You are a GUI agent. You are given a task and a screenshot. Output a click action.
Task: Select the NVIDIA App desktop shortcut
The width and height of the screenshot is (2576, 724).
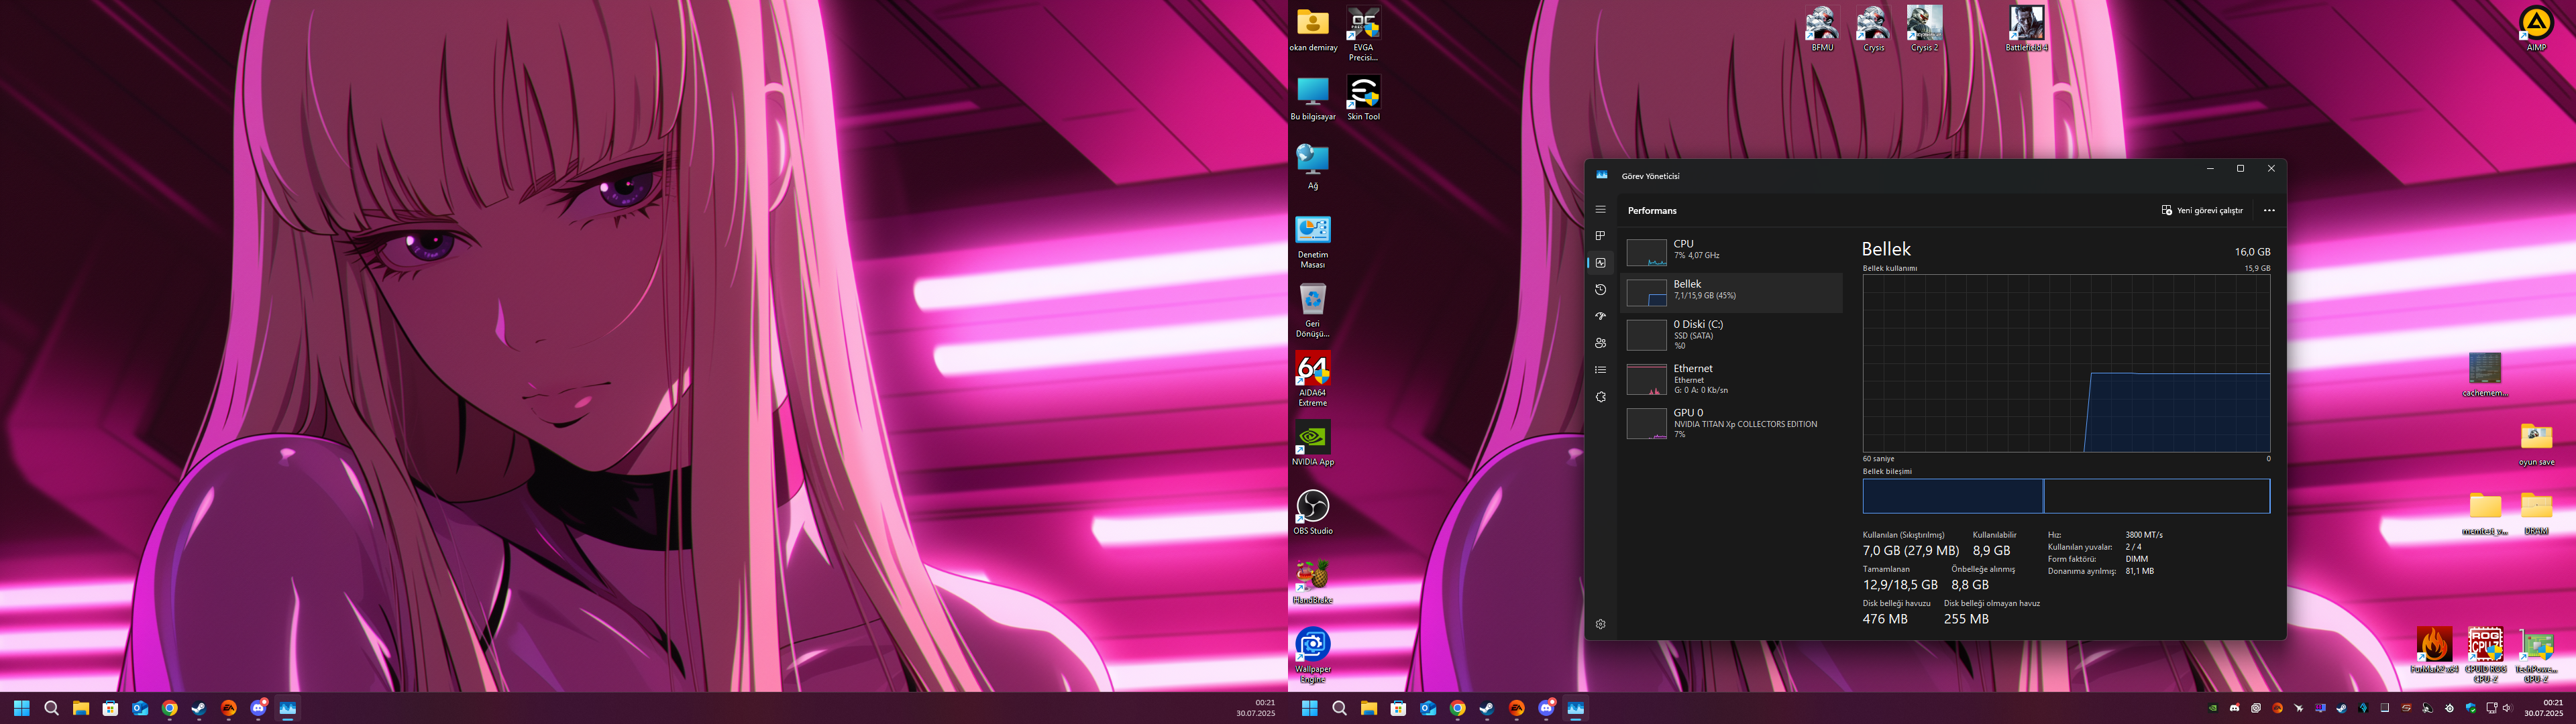1312,444
